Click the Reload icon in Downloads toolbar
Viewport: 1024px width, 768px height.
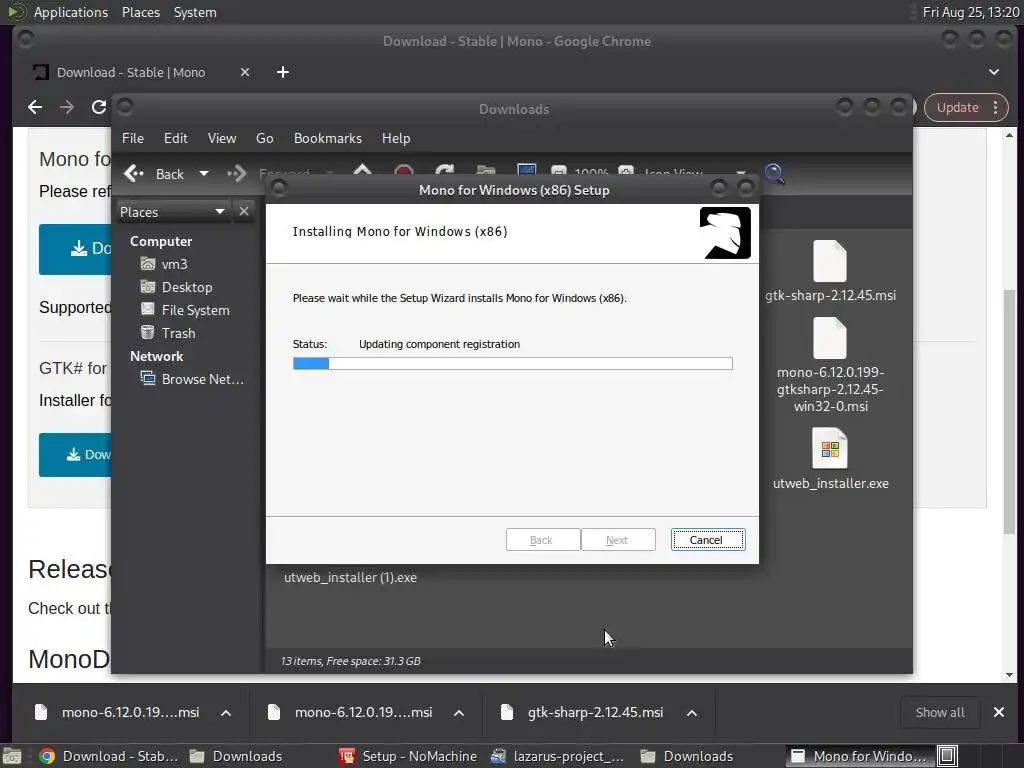click(x=444, y=171)
